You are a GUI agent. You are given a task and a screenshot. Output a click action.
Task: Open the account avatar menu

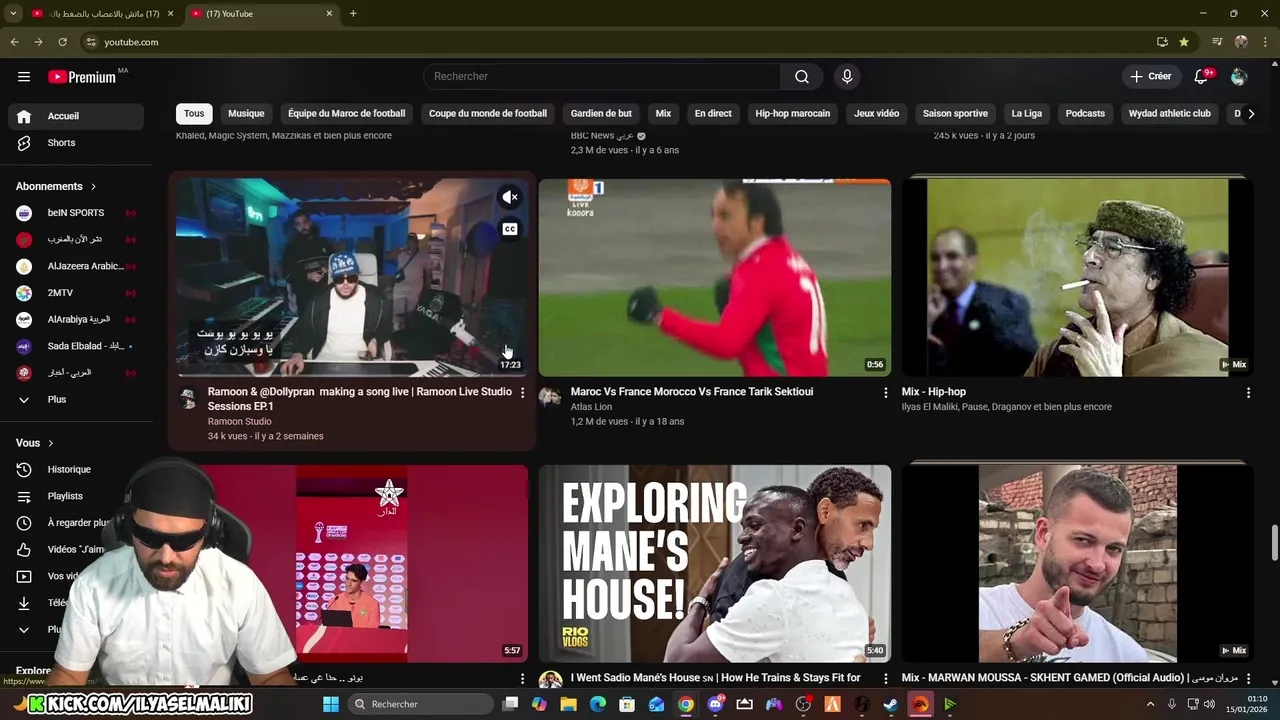click(1239, 77)
